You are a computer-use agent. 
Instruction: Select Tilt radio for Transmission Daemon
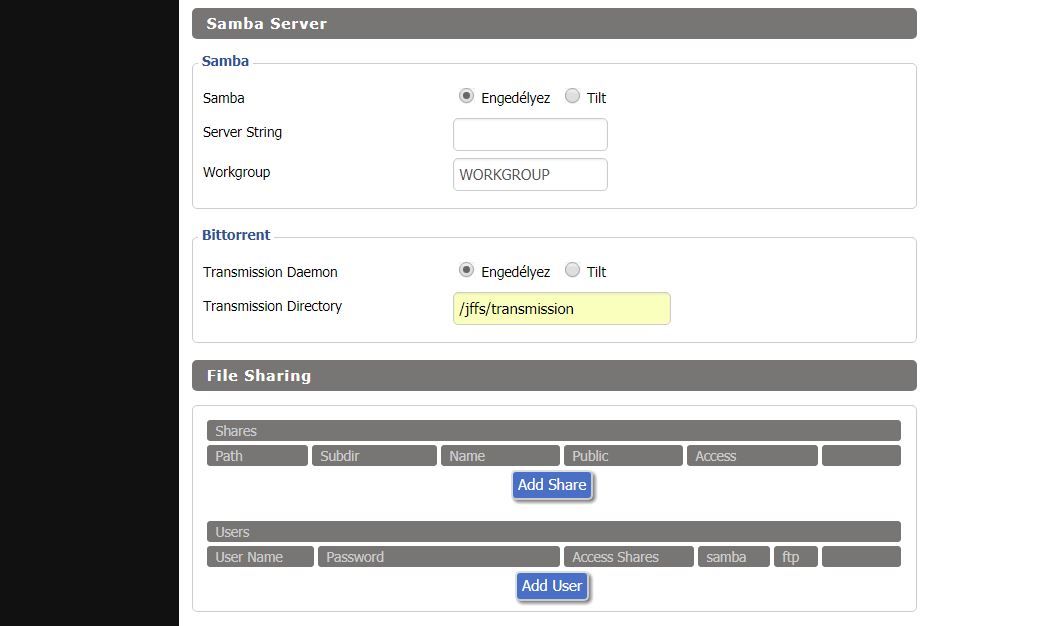(572, 271)
